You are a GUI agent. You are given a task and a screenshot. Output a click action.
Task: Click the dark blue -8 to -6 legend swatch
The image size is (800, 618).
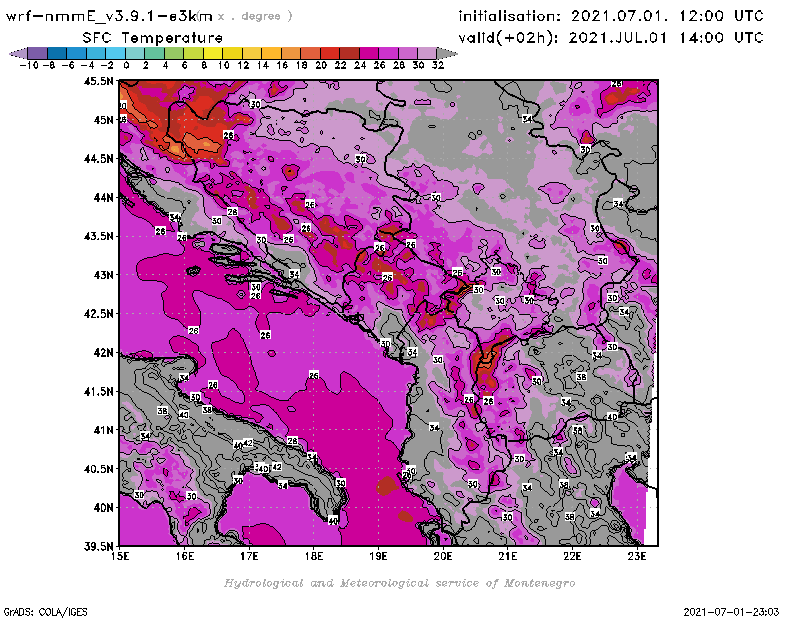coord(58,54)
